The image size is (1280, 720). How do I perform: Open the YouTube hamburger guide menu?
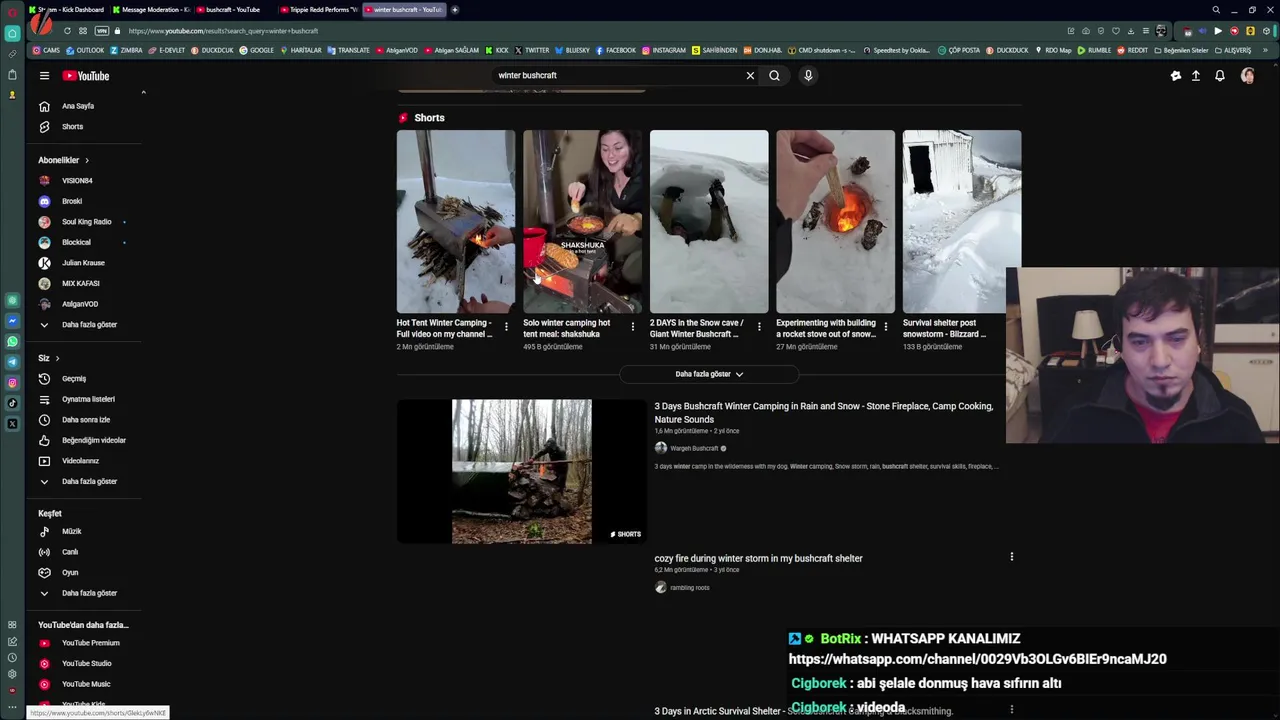44,76
